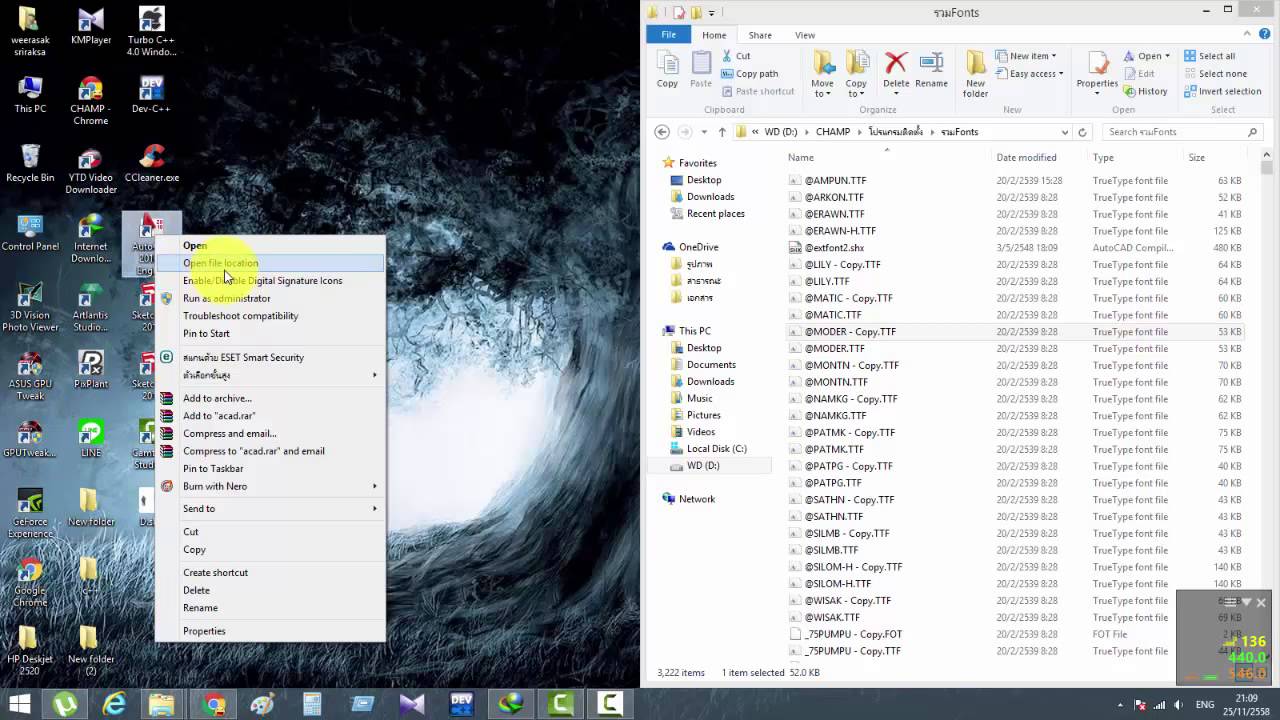The image size is (1280, 720).
Task: Click the Windows Start button
Action: click(19, 704)
